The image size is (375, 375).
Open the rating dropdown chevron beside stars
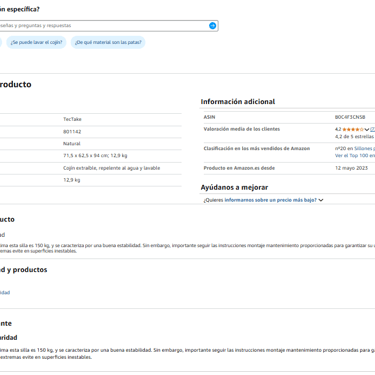367,129
